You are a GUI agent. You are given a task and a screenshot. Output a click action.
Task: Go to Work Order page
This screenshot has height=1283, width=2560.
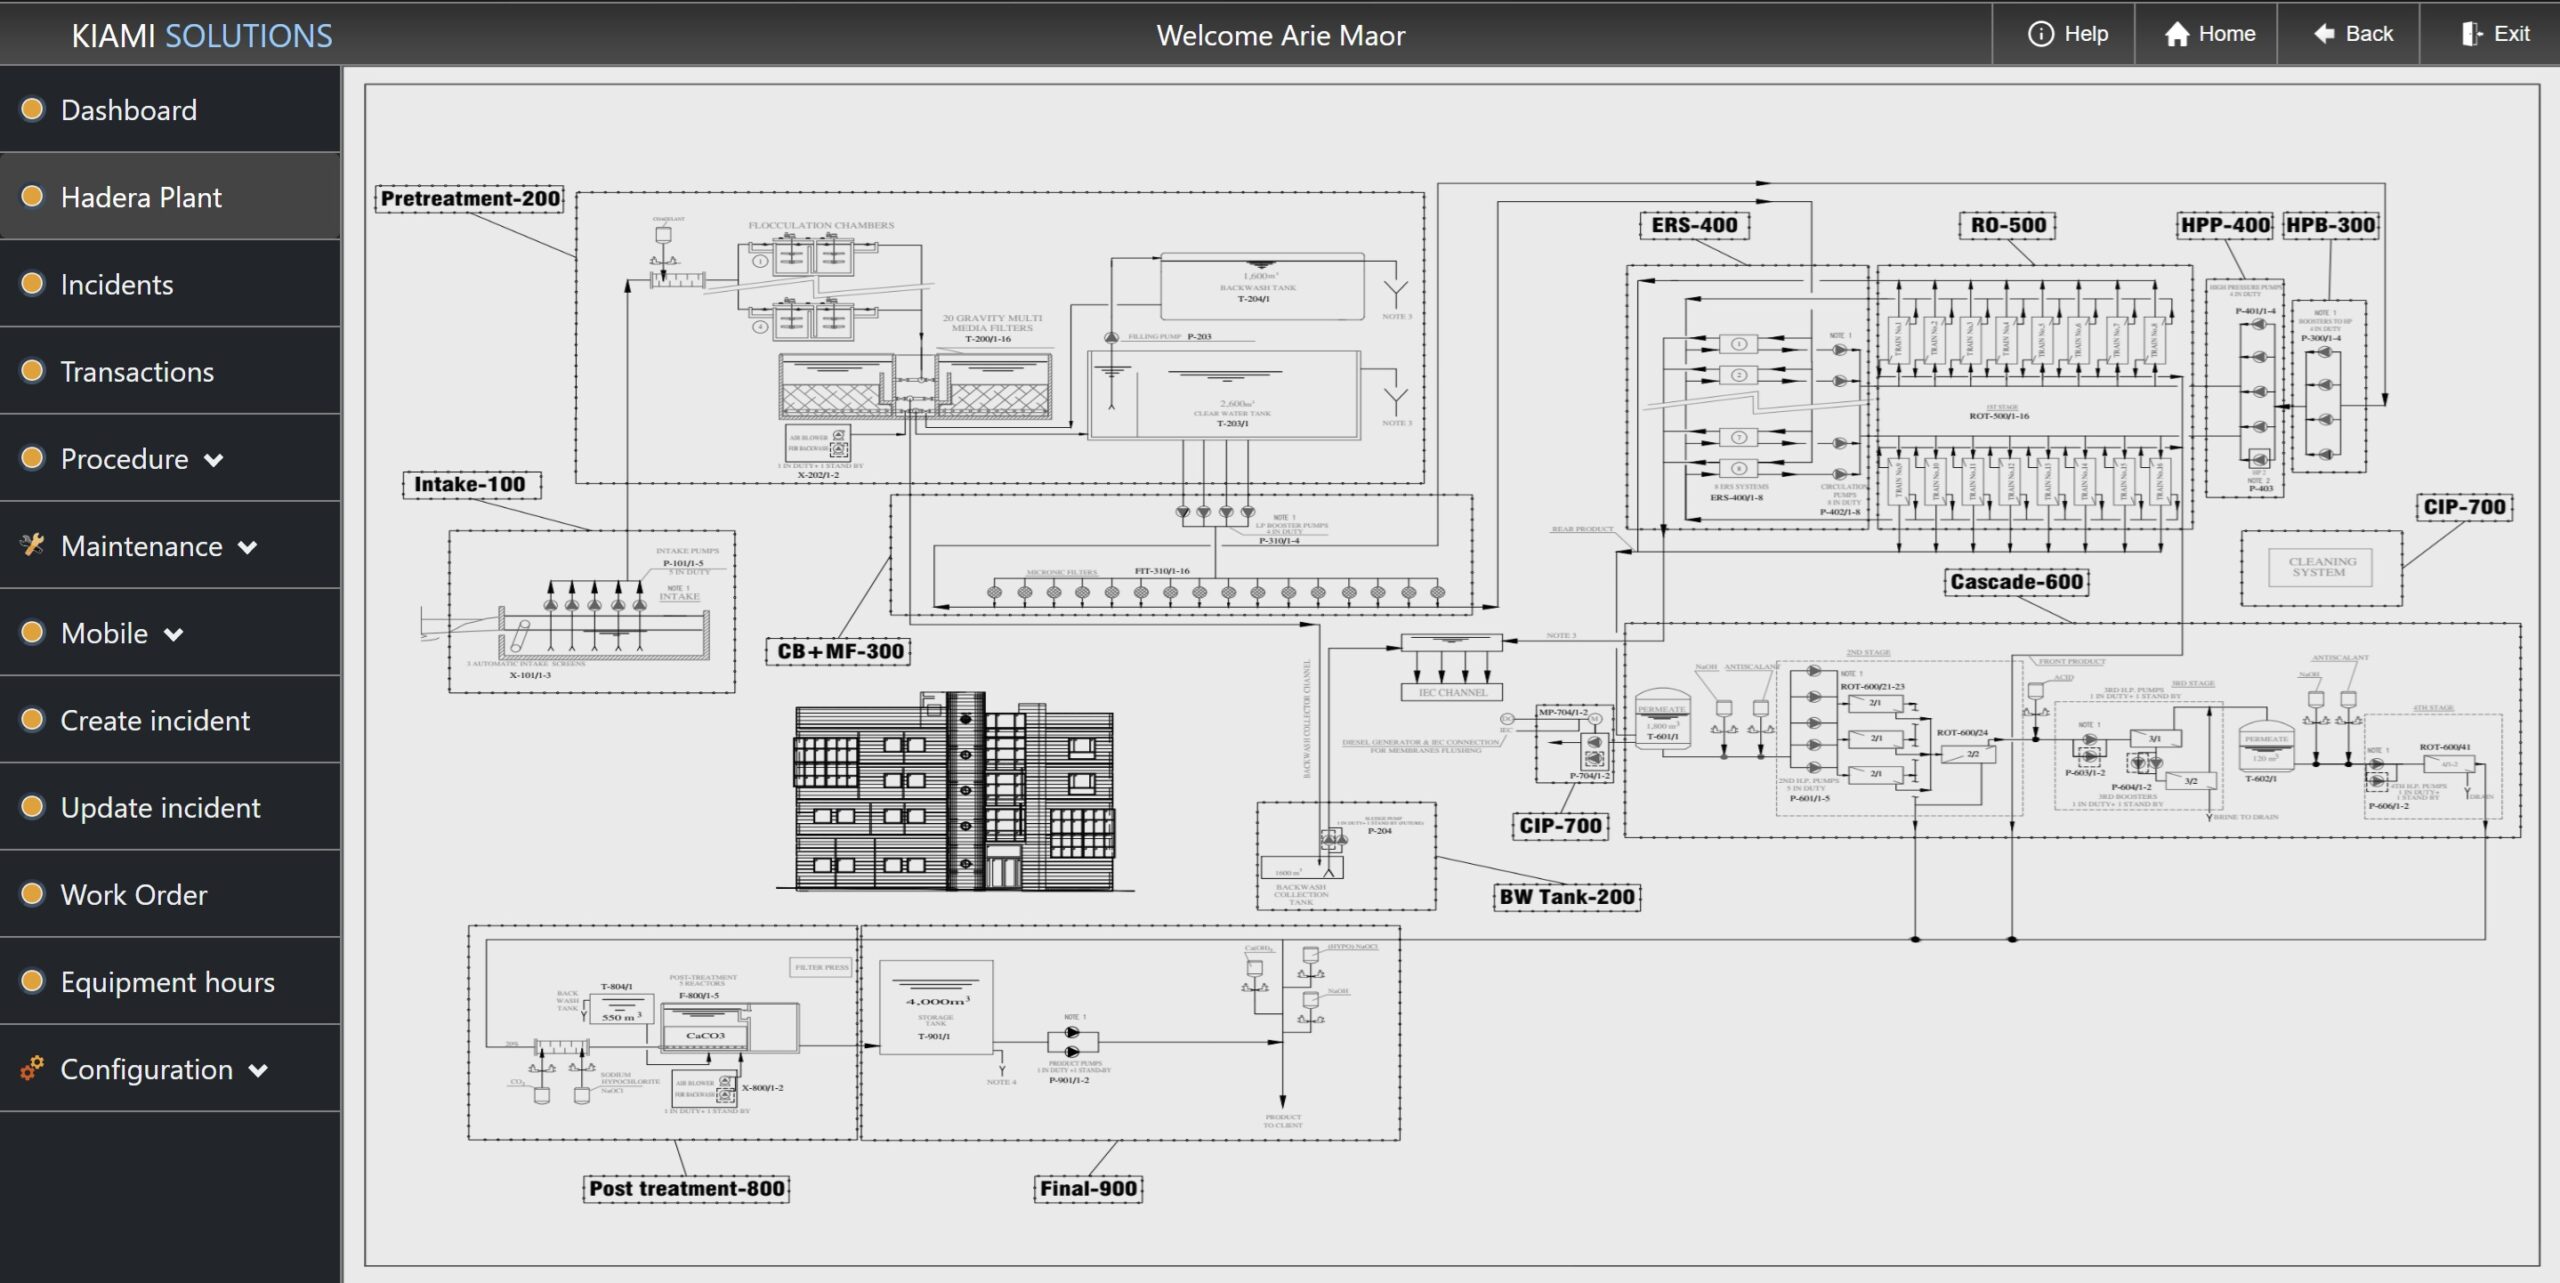click(x=134, y=895)
